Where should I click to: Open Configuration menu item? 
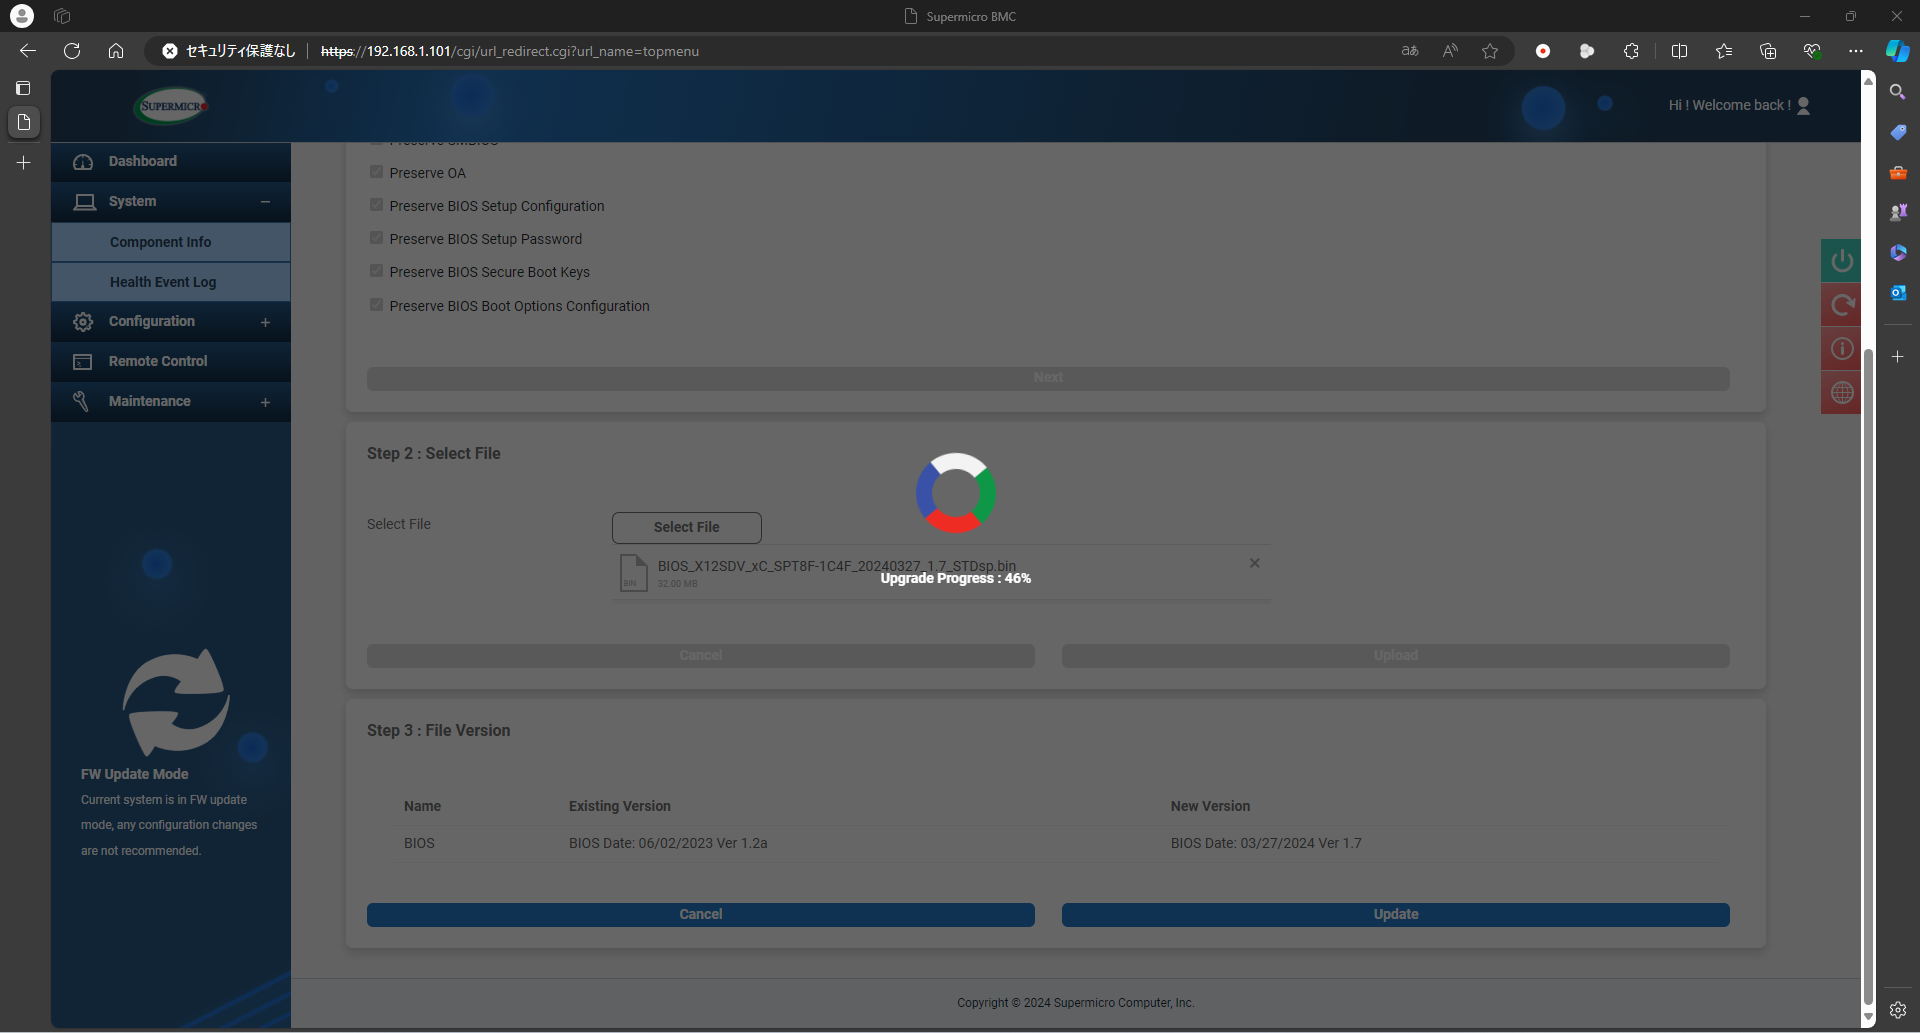(x=171, y=322)
